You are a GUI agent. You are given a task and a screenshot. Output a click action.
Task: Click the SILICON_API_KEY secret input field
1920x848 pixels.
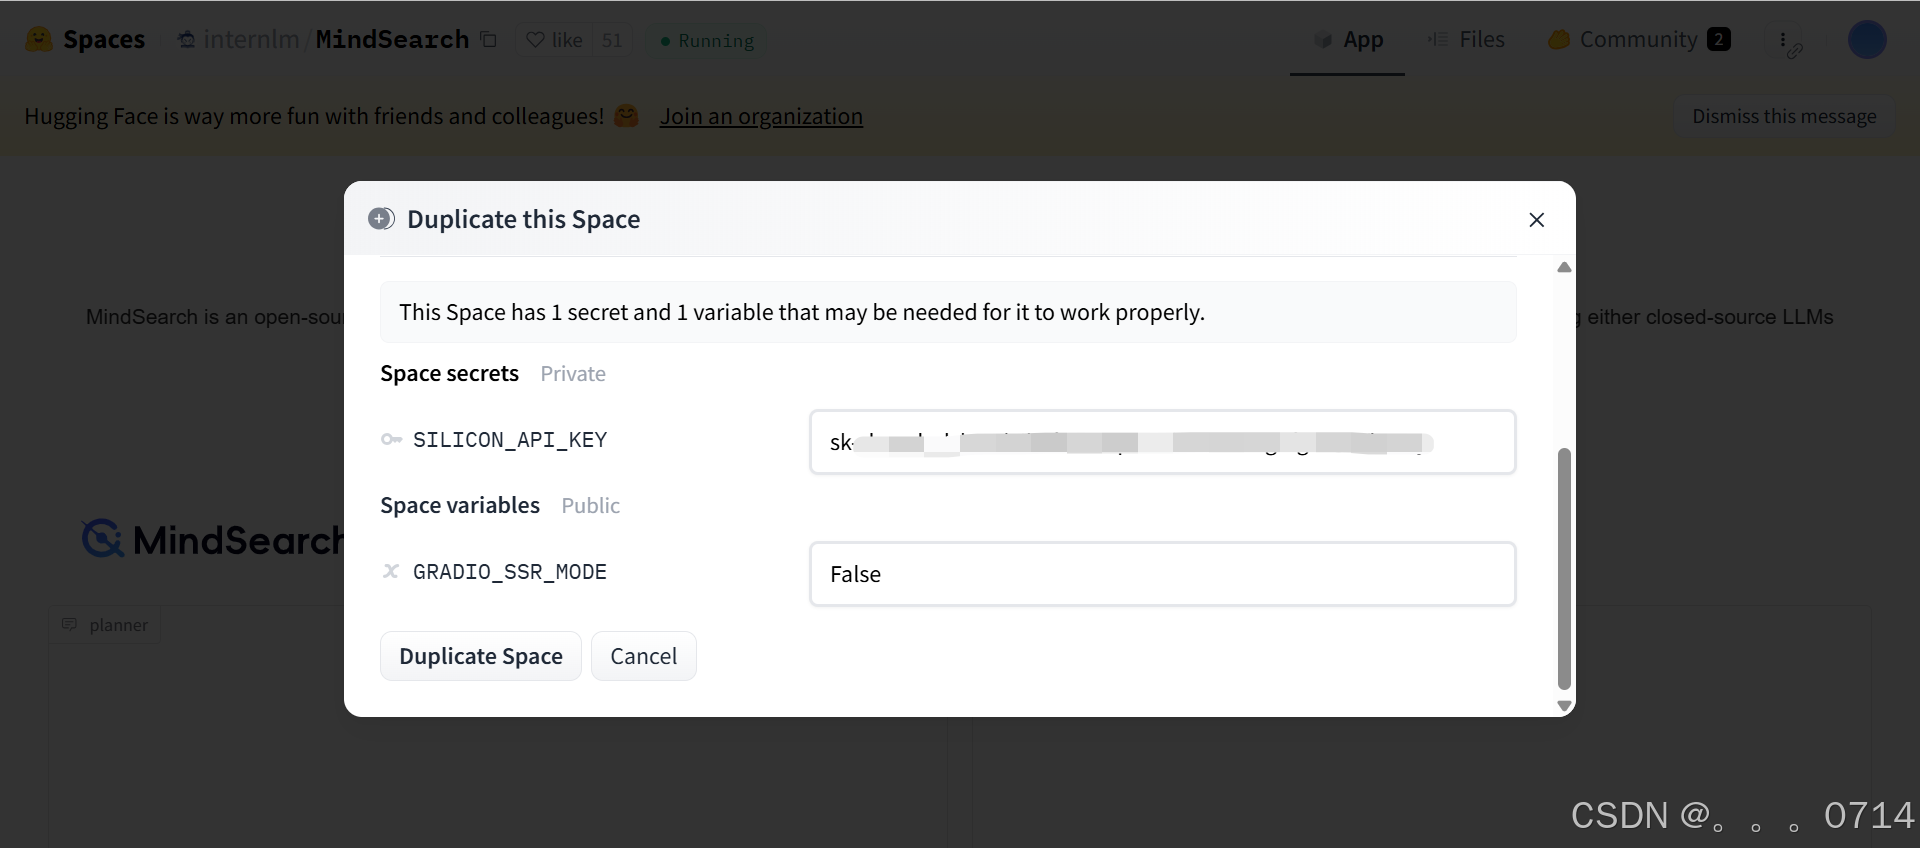pos(1162,442)
